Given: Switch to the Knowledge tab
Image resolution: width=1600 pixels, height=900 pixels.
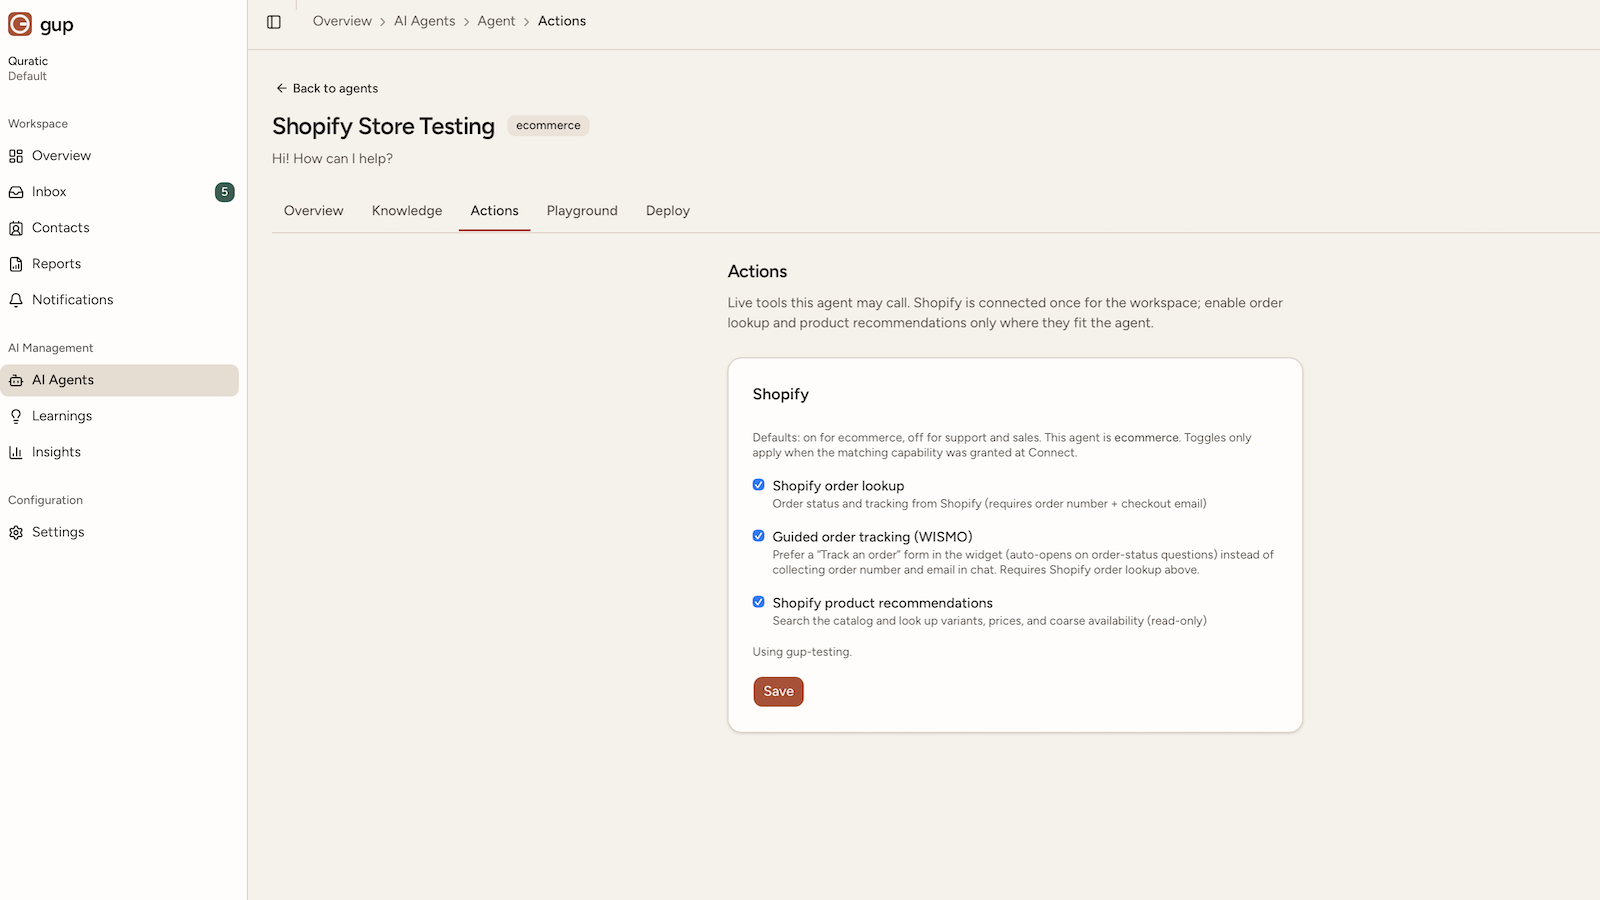Looking at the screenshot, I should (x=407, y=211).
